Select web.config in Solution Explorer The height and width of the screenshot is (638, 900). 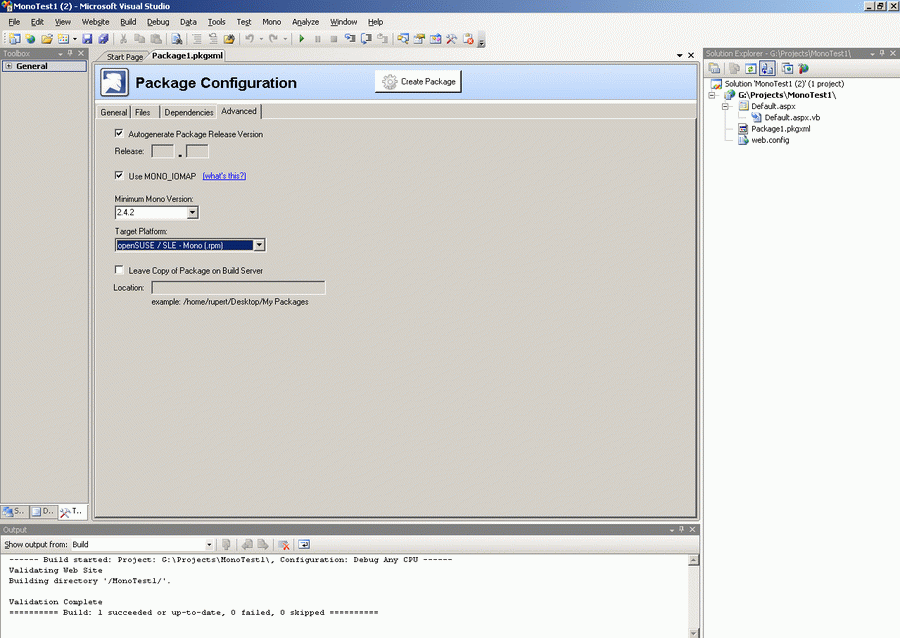[x=770, y=140]
